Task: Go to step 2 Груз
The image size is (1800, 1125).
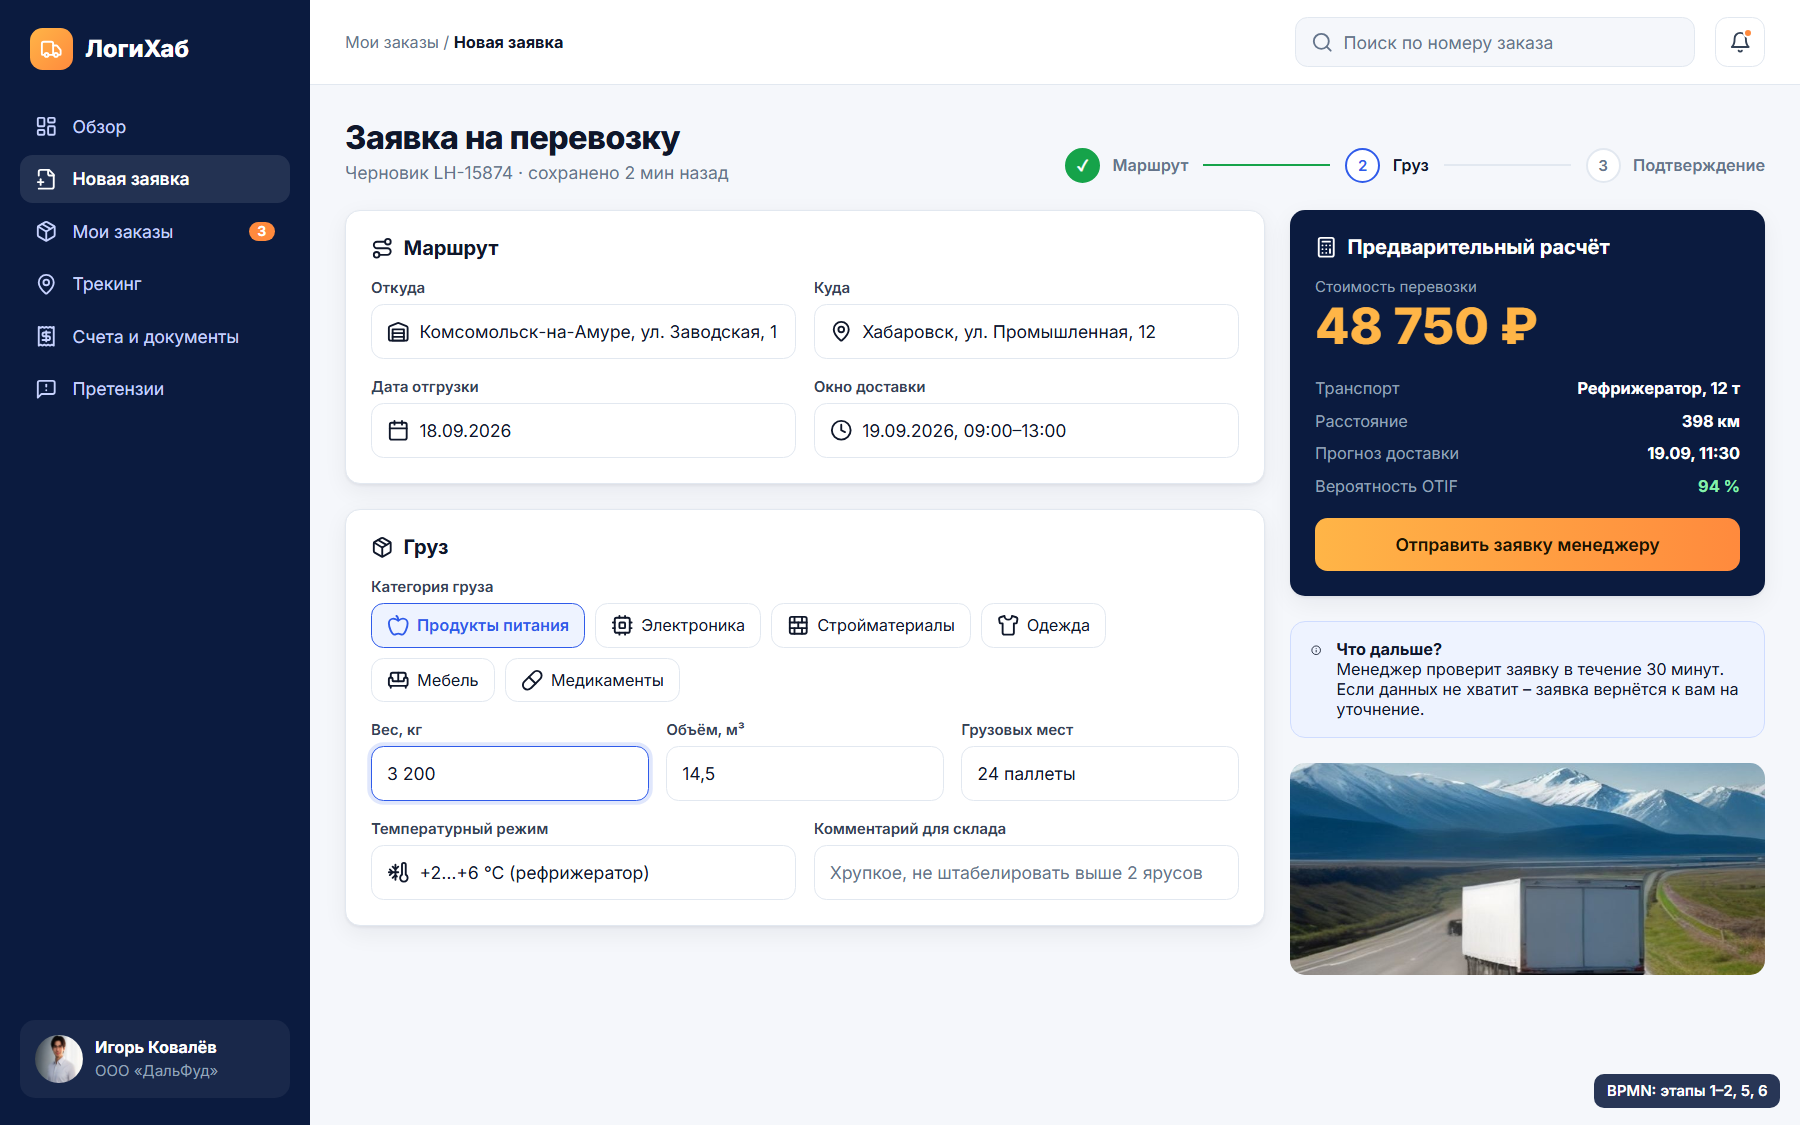Action: [1387, 165]
